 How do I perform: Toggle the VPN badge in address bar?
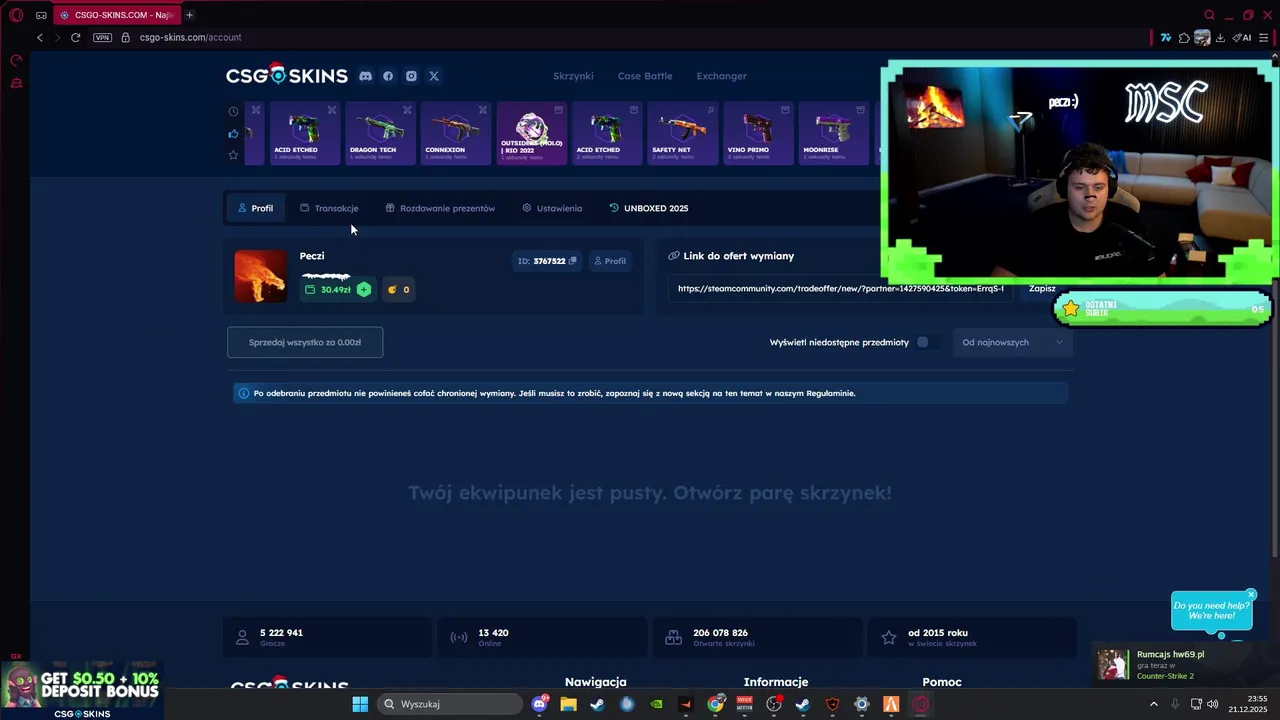tap(102, 37)
